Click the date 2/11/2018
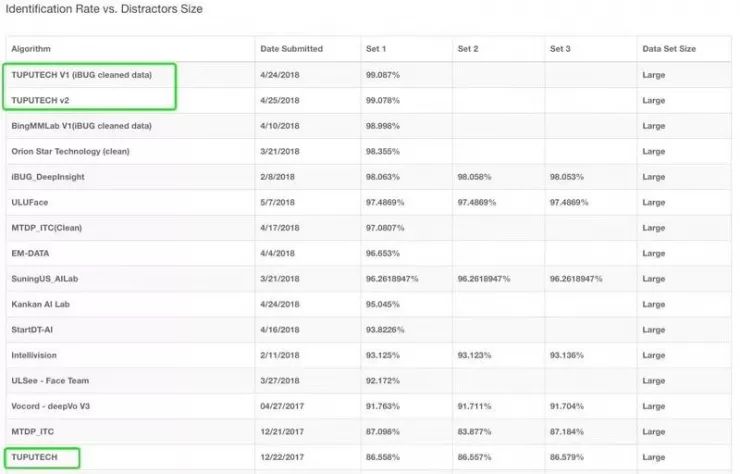 tap(280, 355)
